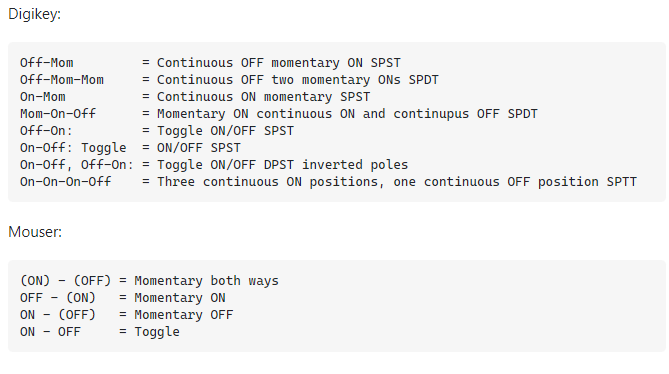
Task: Click the Mouser heading text
Action: pyautogui.click(x=35, y=232)
